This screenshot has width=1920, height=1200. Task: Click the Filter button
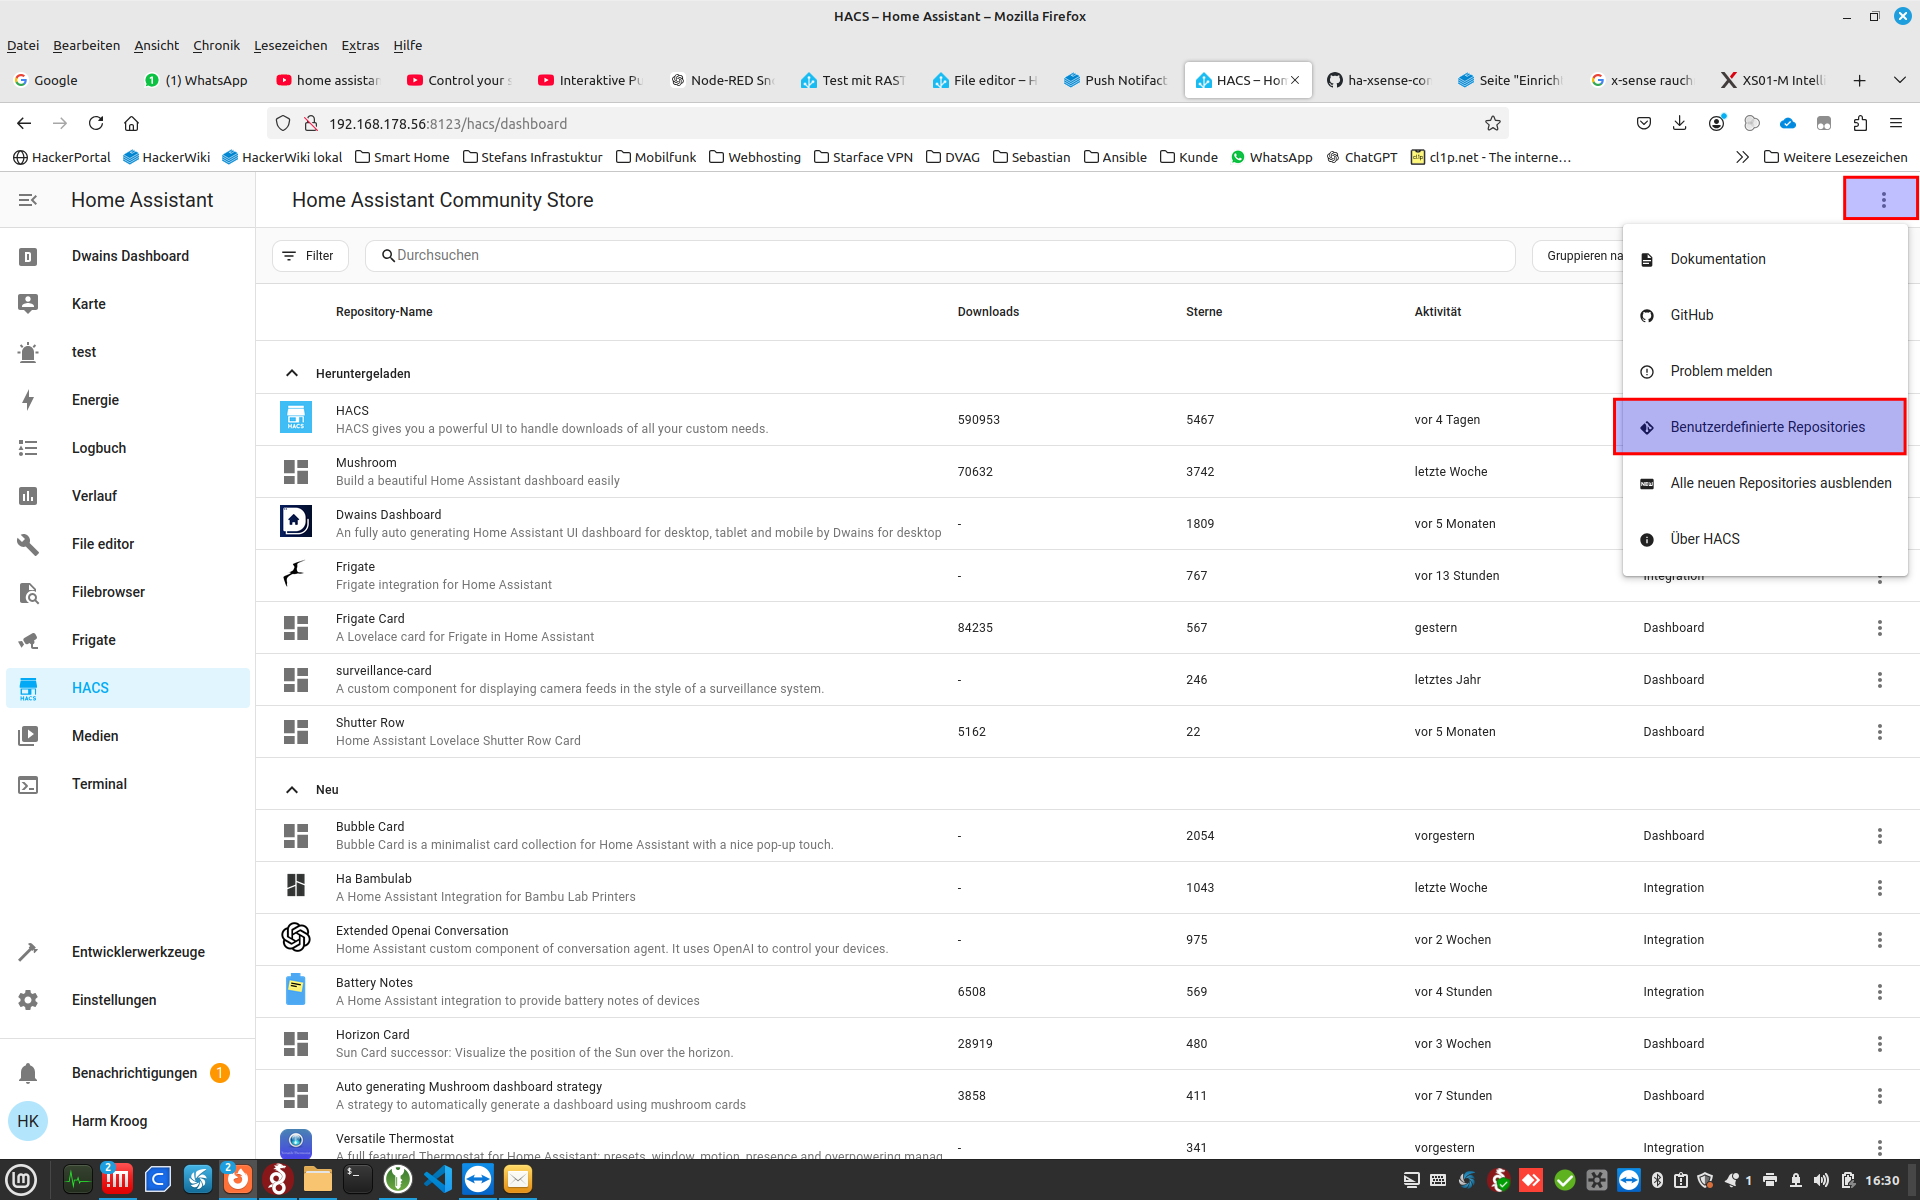[309, 256]
